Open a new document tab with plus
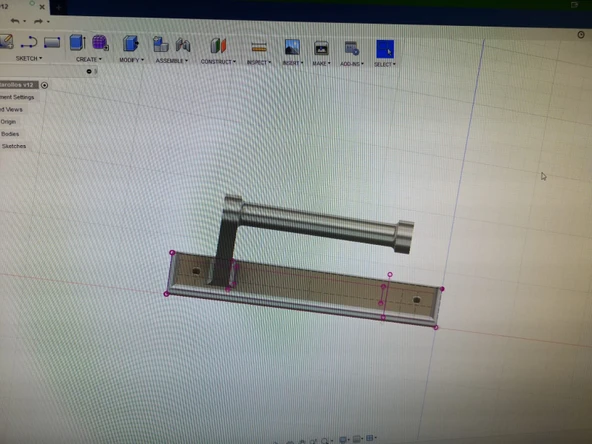This screenshot has height=444, width=592. pyautogui.click(x=59, y=7)
